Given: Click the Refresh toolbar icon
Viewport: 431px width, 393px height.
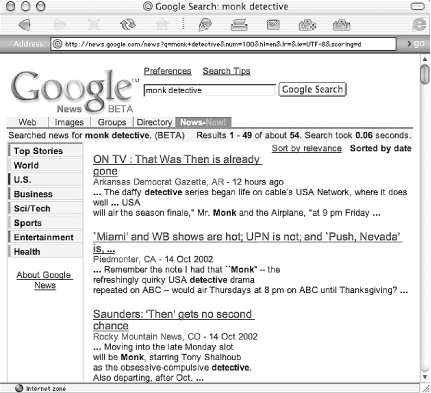Looking at the screenshot, I should click(x=128, y=24).
